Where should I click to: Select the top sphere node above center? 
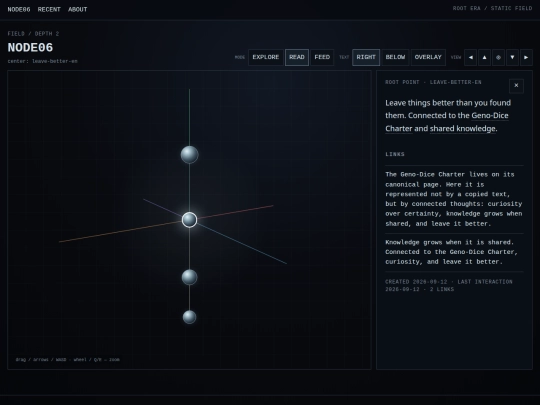point(189,155)
